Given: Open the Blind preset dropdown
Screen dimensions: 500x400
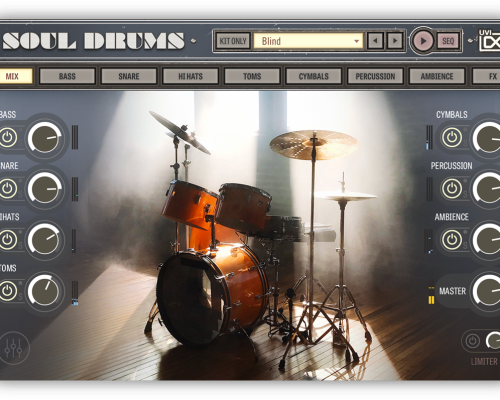Looking at the screenshot, I should tap(308, 41).
